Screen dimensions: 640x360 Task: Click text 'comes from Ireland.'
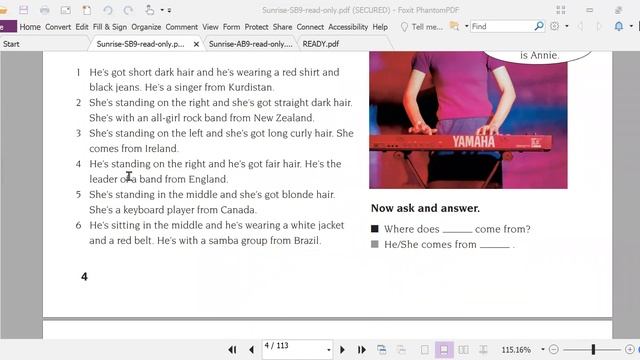134,149
